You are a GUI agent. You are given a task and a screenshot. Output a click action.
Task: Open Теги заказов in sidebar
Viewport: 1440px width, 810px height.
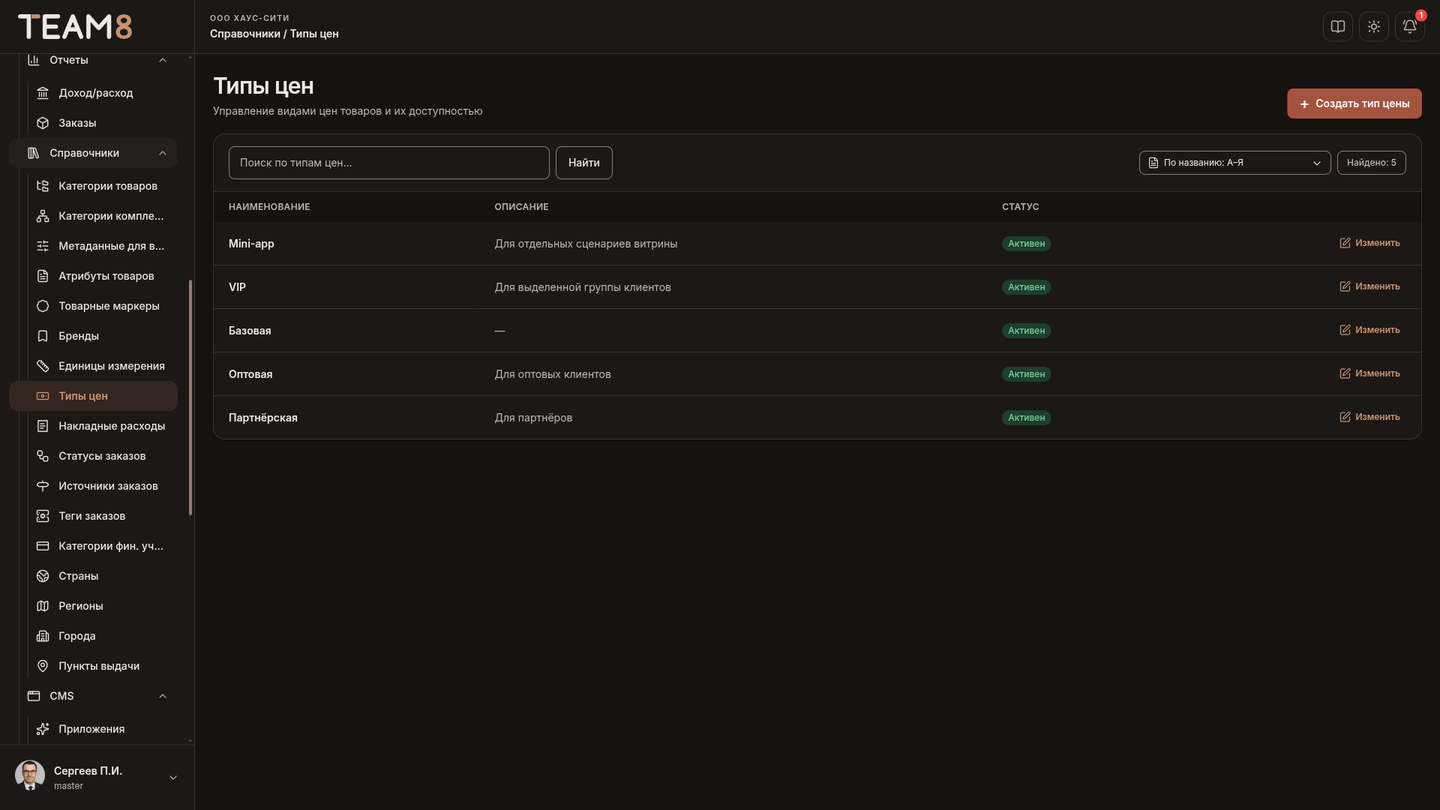click(93, 516)
